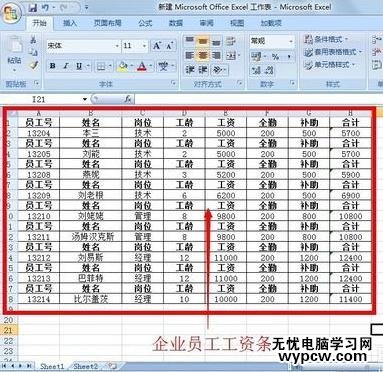Open the 宋体 font name dropdown
The width and height of the screenshot is (383, 372).
click(x=117, y=46)
